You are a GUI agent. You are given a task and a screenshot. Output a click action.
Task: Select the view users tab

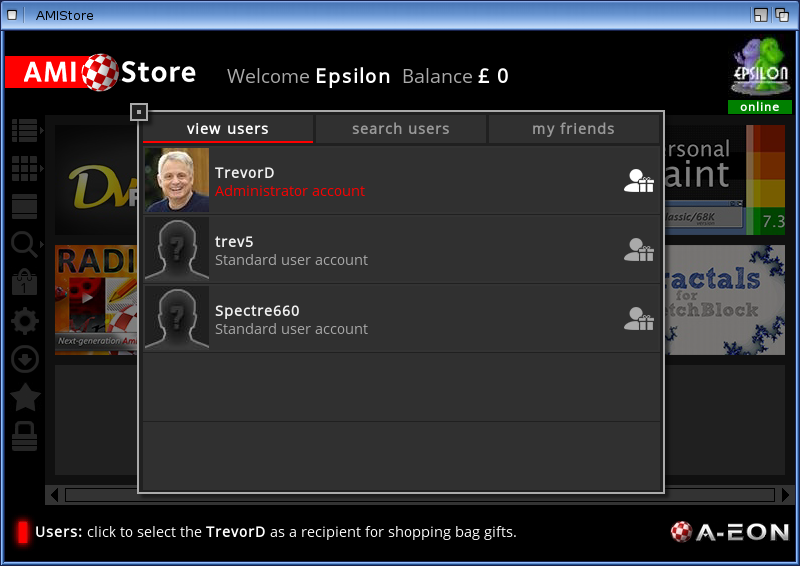[x=228, y=129]
